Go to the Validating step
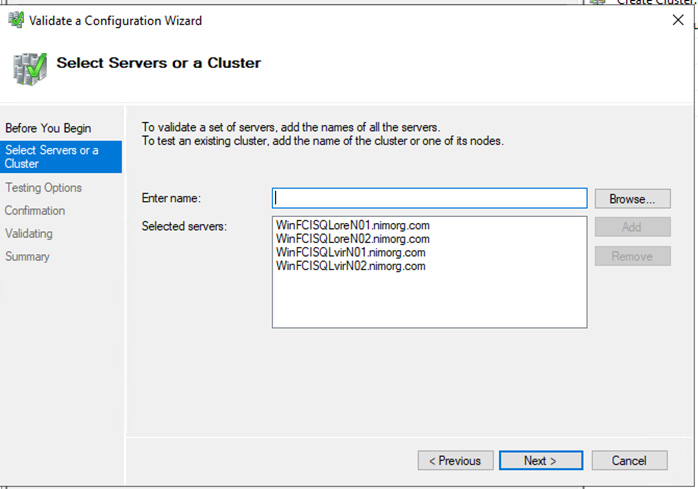The width and height of the screenshot is (698, 489). click(29, 233)
